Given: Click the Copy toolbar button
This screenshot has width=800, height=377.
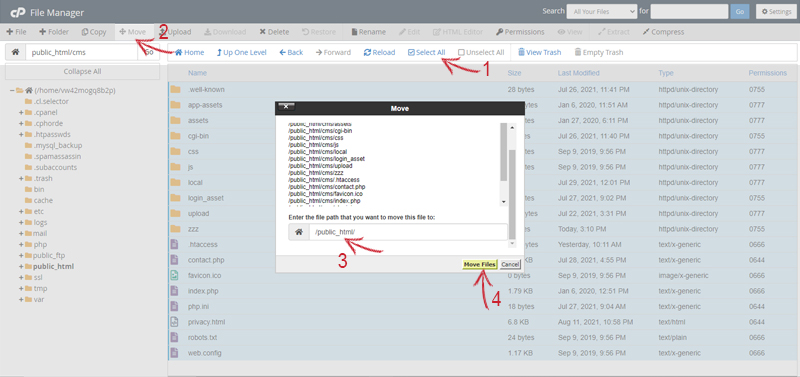Looking at the screenshot, I should click(94, 32).
